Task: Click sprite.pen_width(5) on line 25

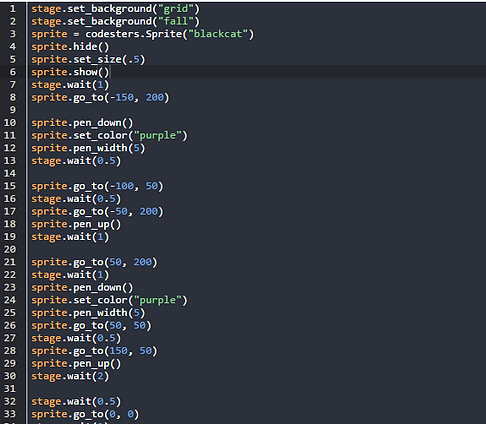Action: coord(88,313)
